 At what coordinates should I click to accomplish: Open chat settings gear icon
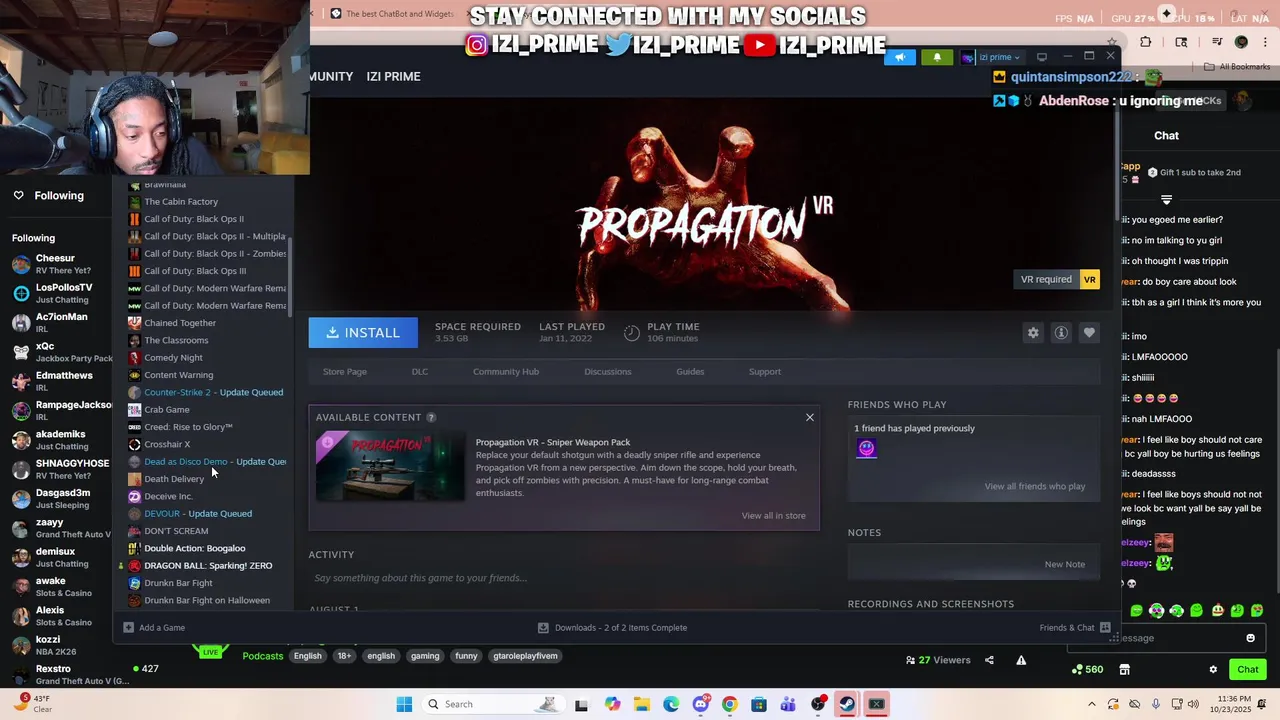(1213, 669)
